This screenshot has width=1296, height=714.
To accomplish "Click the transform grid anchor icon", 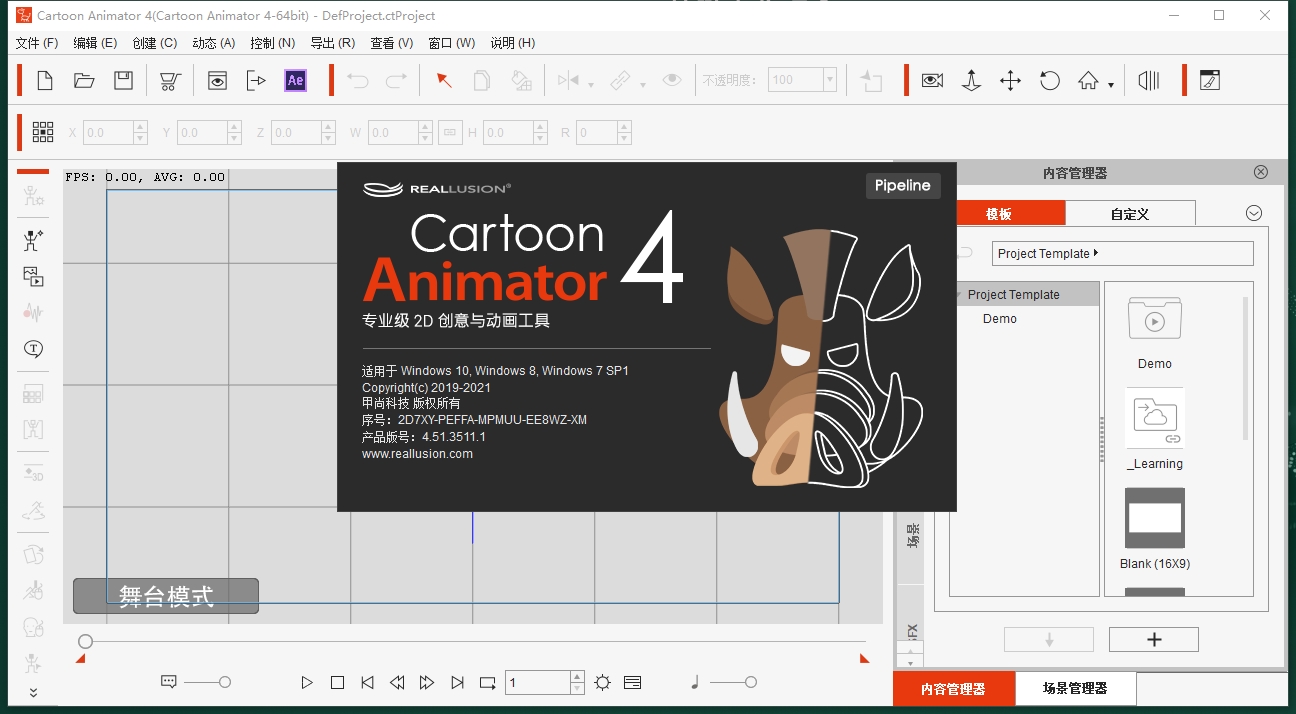I will (43, 132).
